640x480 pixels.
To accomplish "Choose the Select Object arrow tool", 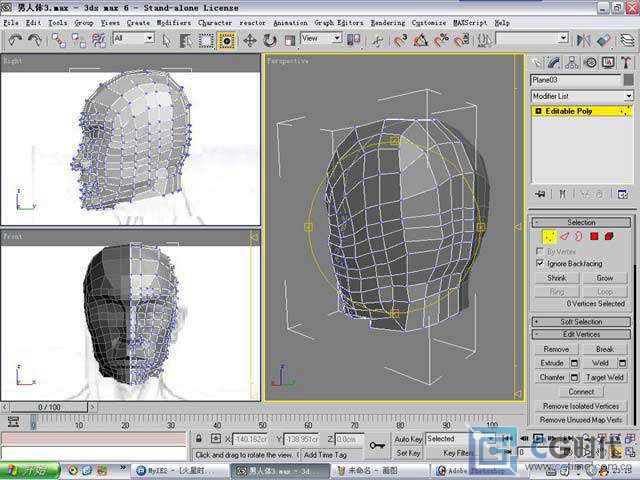I will pyautogui.click(x=166, y=40).
